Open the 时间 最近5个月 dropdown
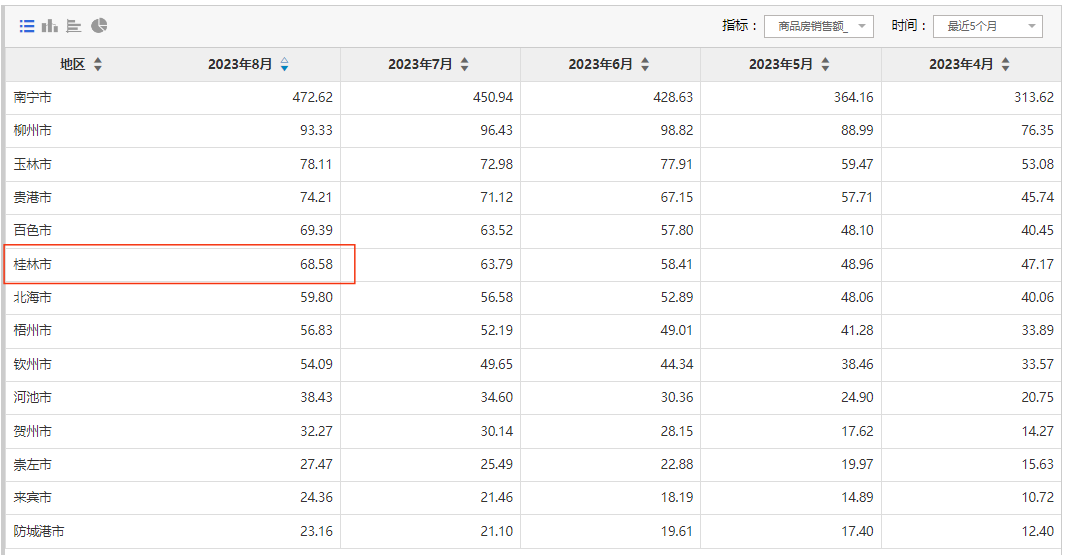This screenshot has height=555, width=1065. point(988,26)
